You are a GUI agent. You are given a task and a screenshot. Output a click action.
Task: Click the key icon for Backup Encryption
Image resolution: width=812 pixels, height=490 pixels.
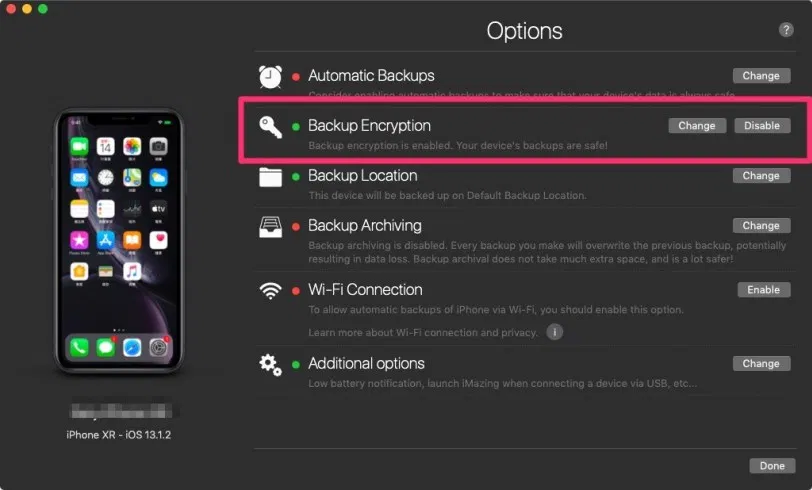pos(270,127)
